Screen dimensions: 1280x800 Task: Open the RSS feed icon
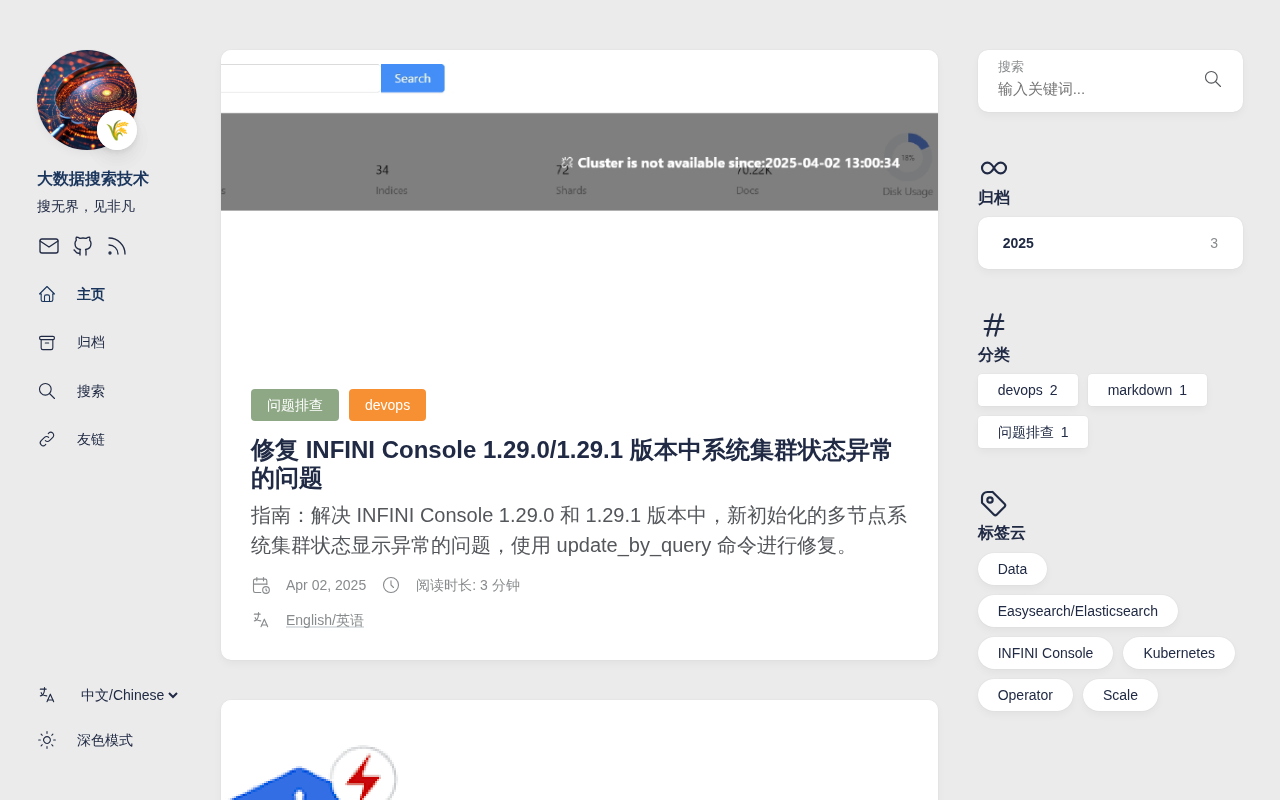pyautogui.click(x=117, y=246)
